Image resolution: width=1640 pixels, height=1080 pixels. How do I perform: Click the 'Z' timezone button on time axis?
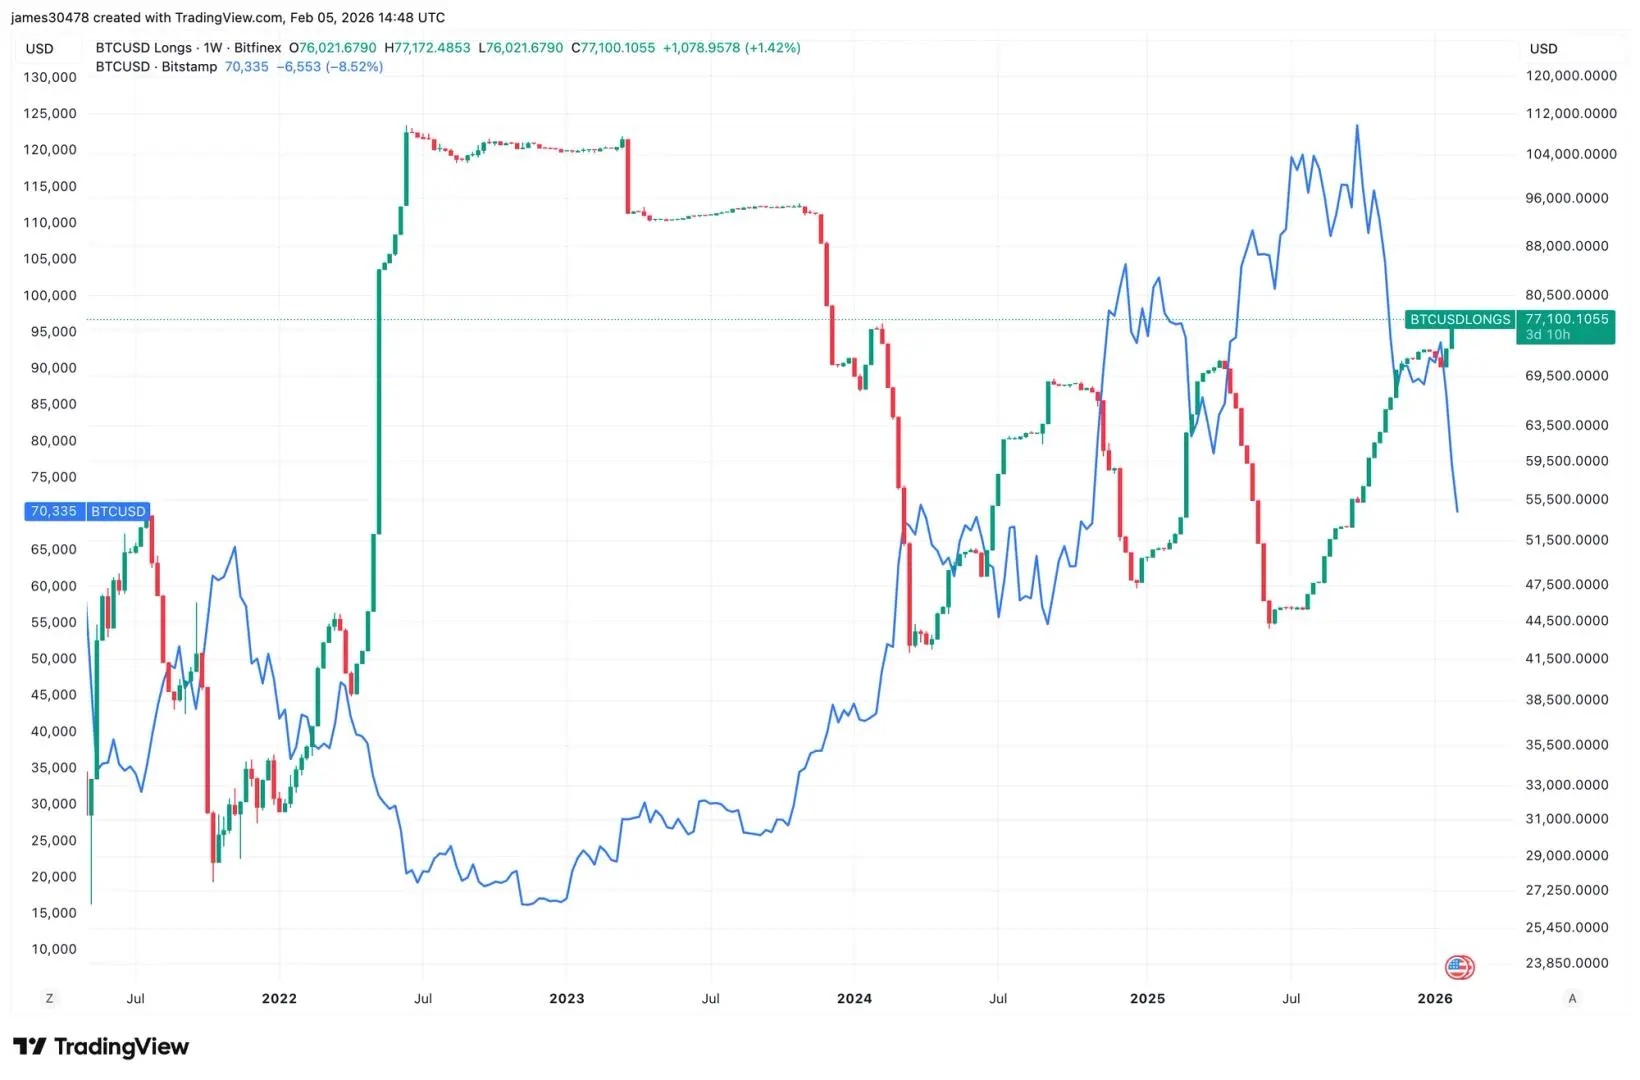(49, 998)
